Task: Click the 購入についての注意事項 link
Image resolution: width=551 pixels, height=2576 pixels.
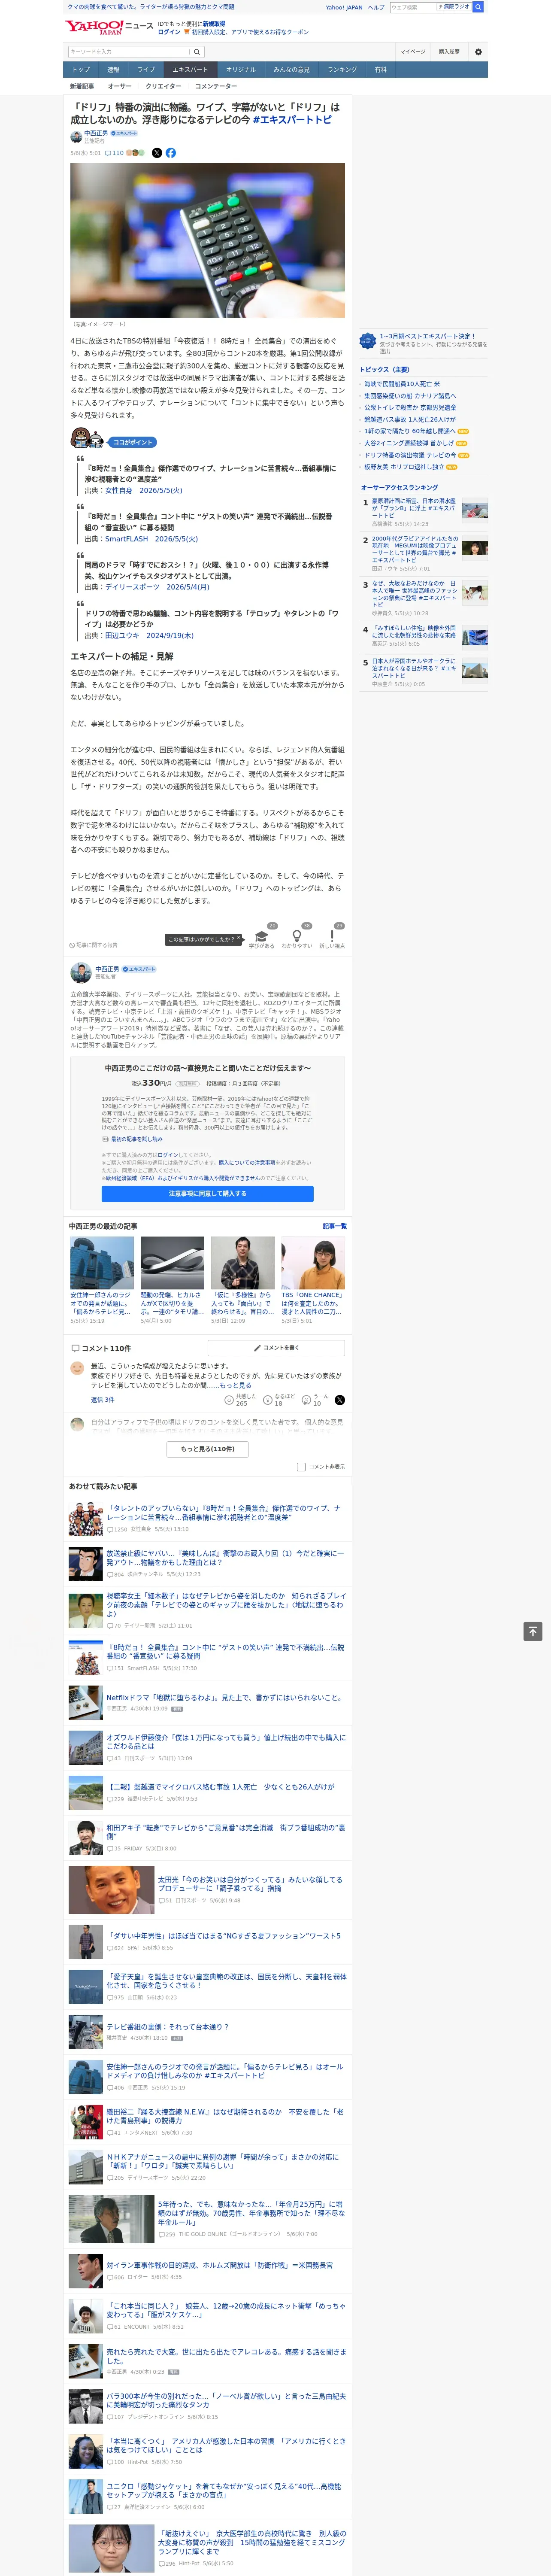Action: (247, 1163)
